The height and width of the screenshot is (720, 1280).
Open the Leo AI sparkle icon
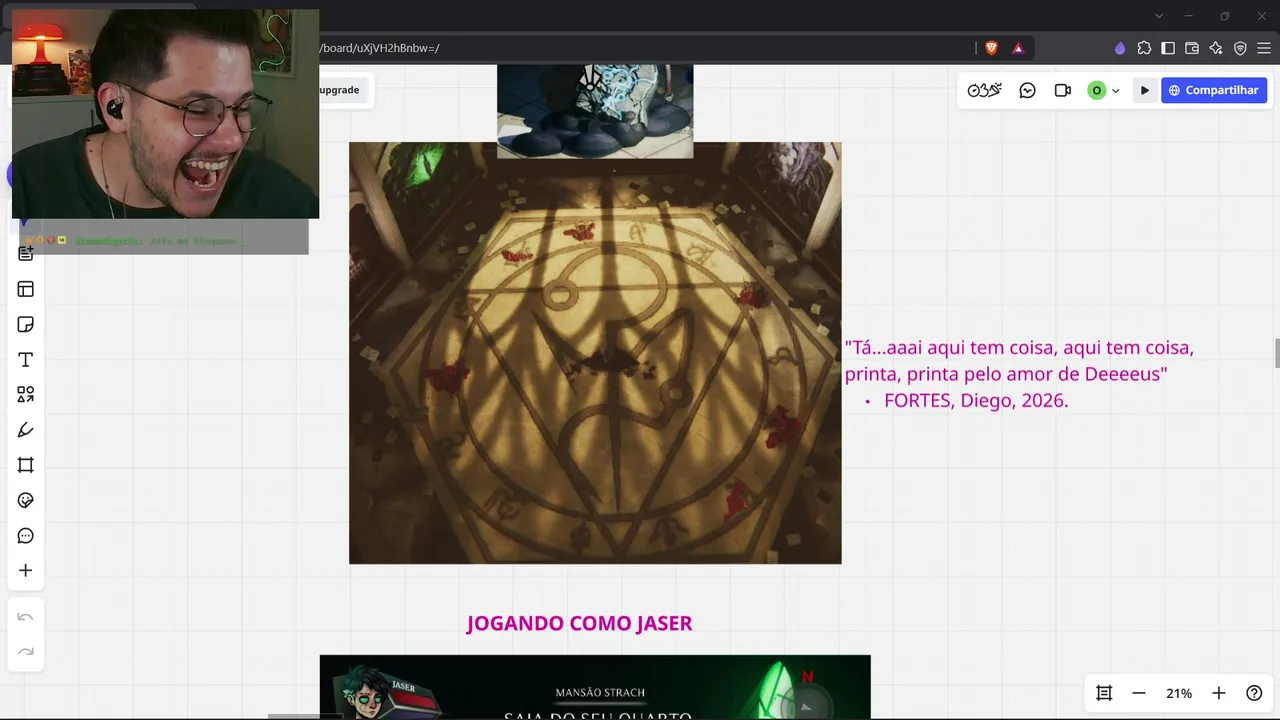1216,48
